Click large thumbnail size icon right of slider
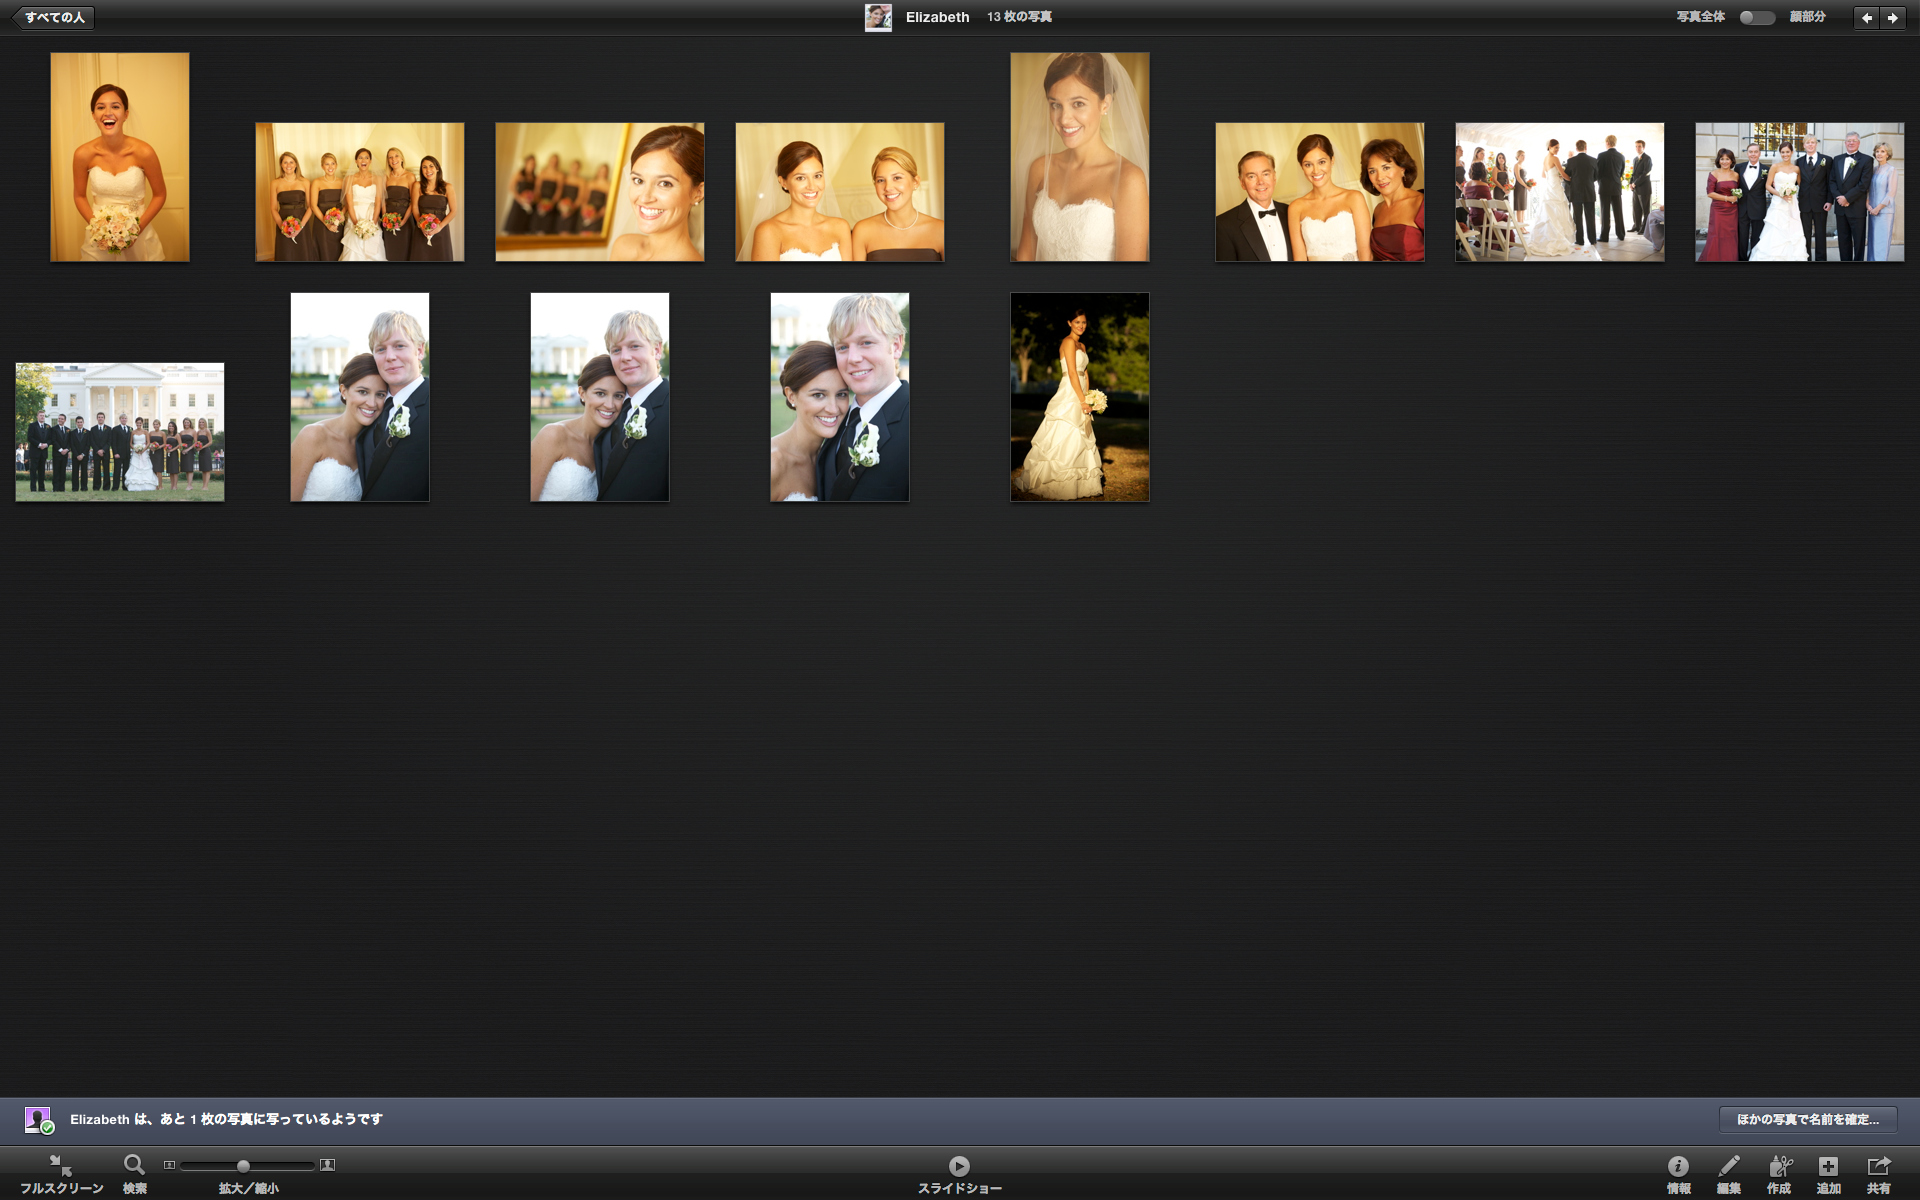Image resolution: width=1920 pixels, height=1200 pixels. [x=327, y=1165]
